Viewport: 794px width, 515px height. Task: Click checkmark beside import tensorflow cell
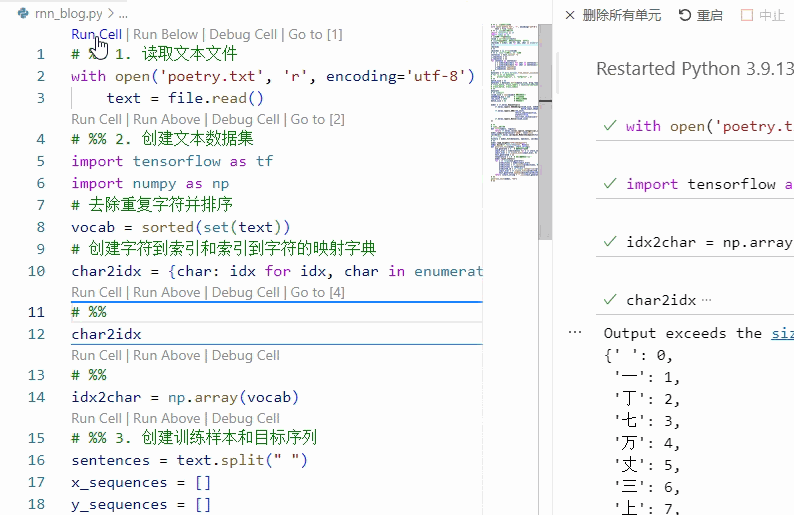610,183
